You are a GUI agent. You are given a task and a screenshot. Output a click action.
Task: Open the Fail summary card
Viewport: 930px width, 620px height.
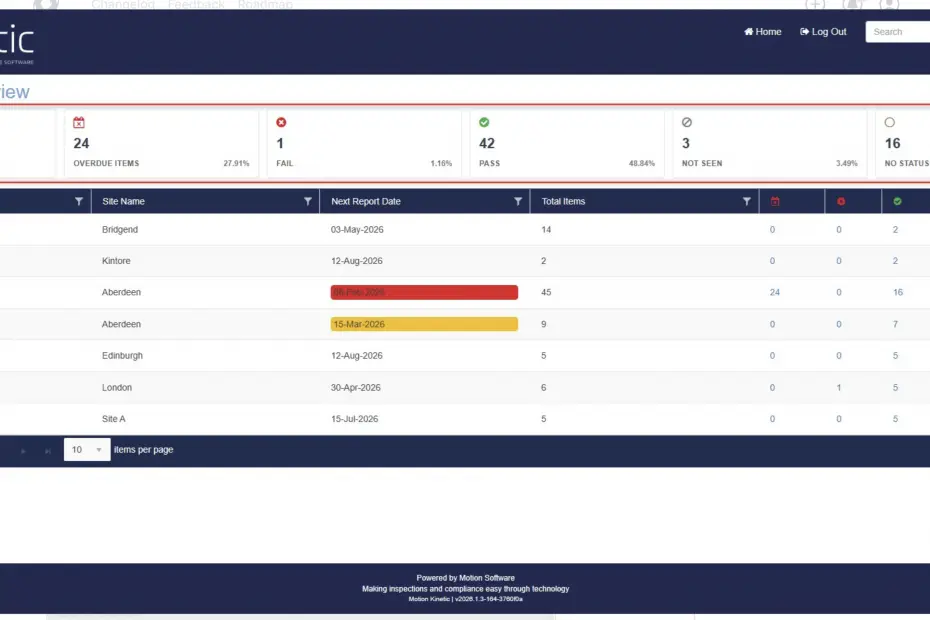pos(363,144)
